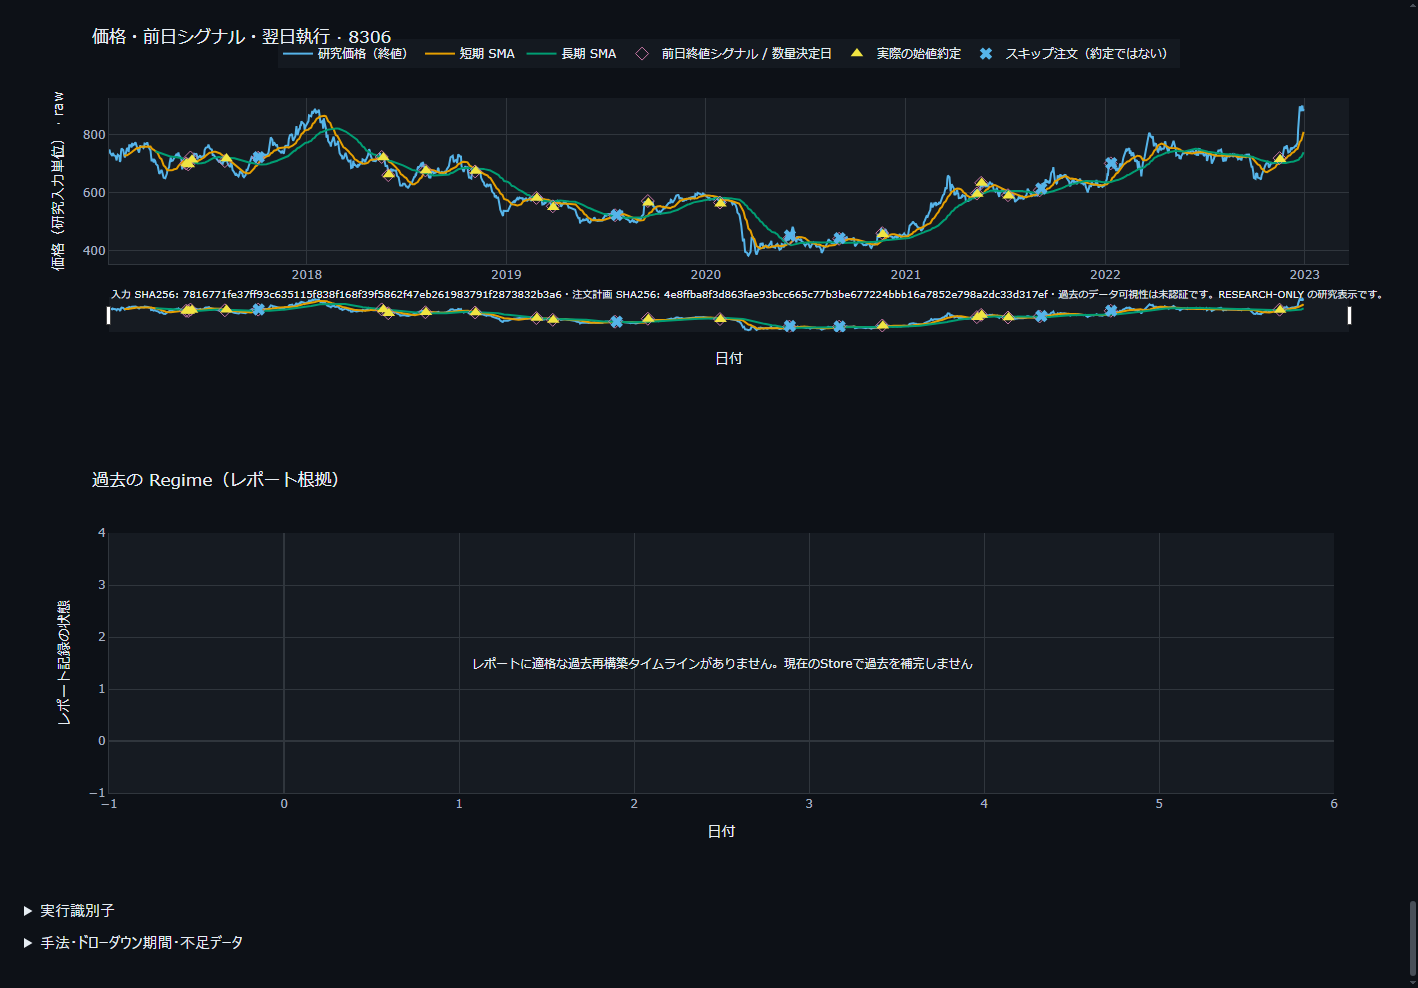
Task: Click the レポート記録の状態 y-axis title
Action: pyautogui.click(x=64, y=663)
